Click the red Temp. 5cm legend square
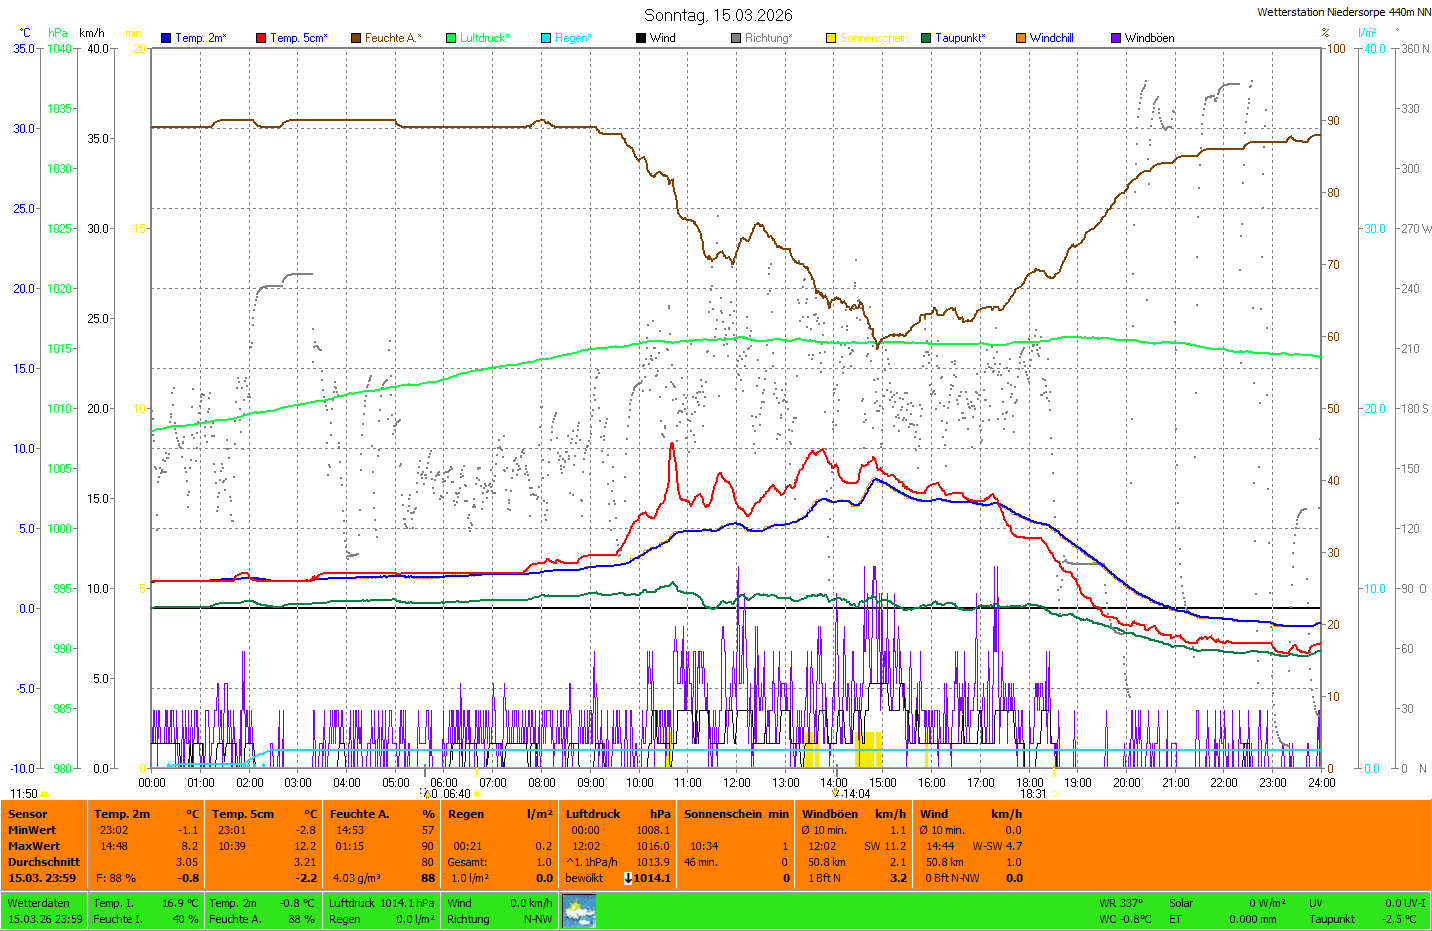Screen dimensions: 1432x931 coord(261,38)
